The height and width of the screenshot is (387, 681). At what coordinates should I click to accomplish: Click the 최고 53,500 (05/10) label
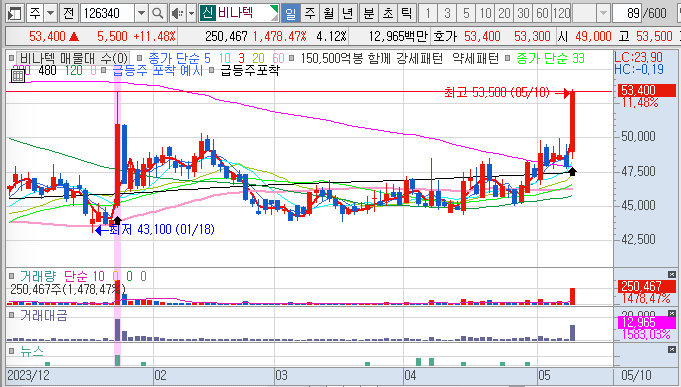click(497, 92)
